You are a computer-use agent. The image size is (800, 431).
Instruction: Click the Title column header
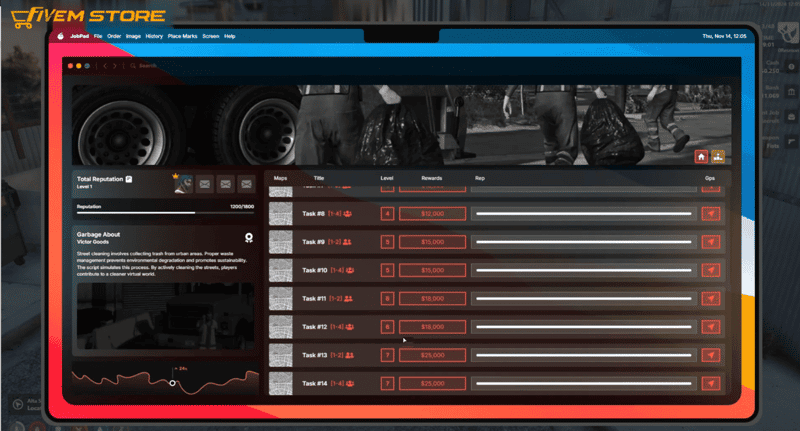319,178
